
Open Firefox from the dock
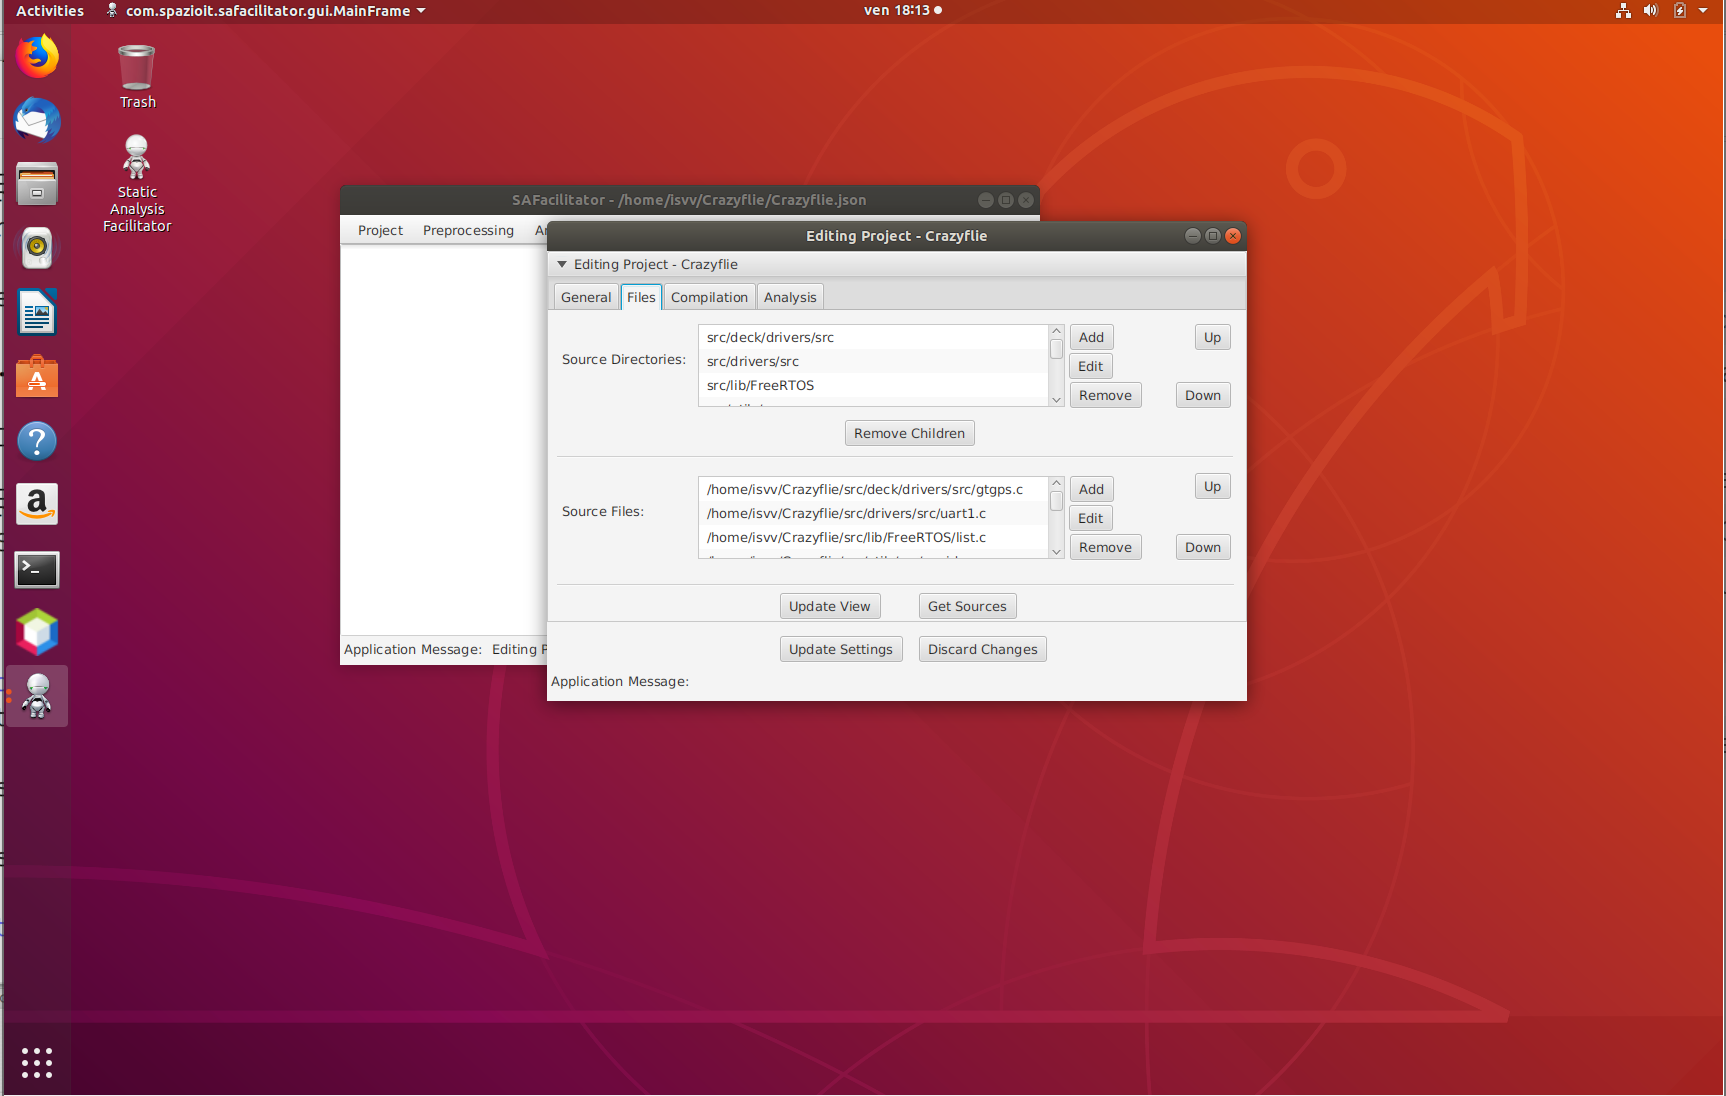click(37, 57)
